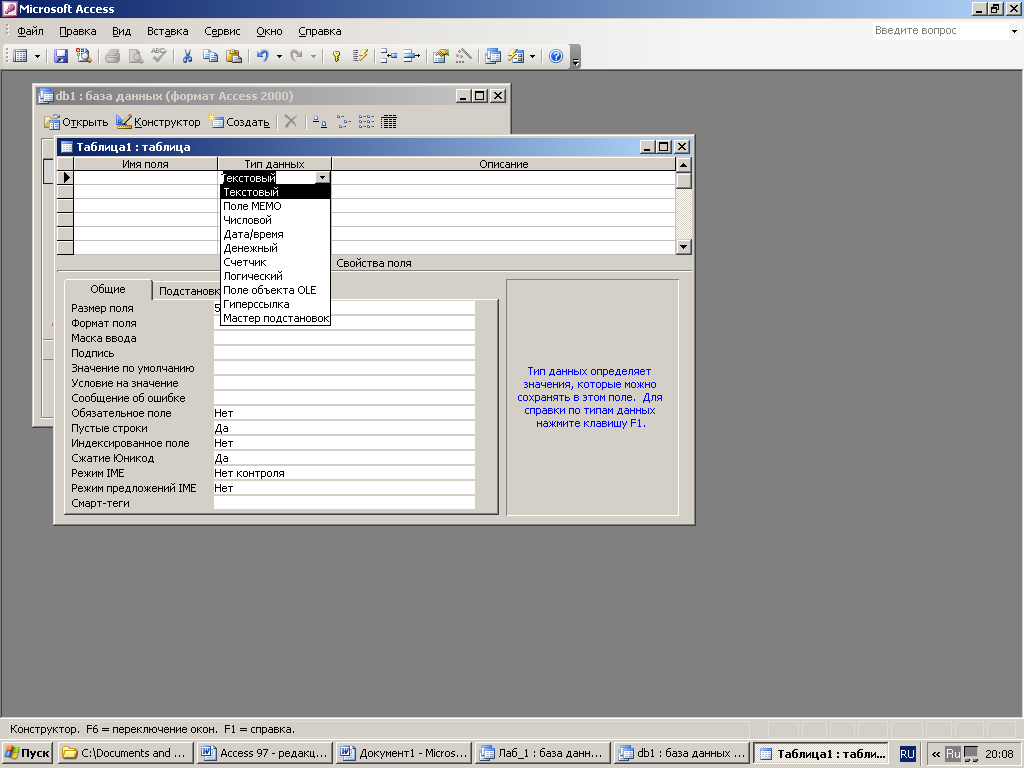The width and height of the screenshot is (1024, 768).
Task: Choose Мастер подстановок from the list
Action: pos(275,318)
